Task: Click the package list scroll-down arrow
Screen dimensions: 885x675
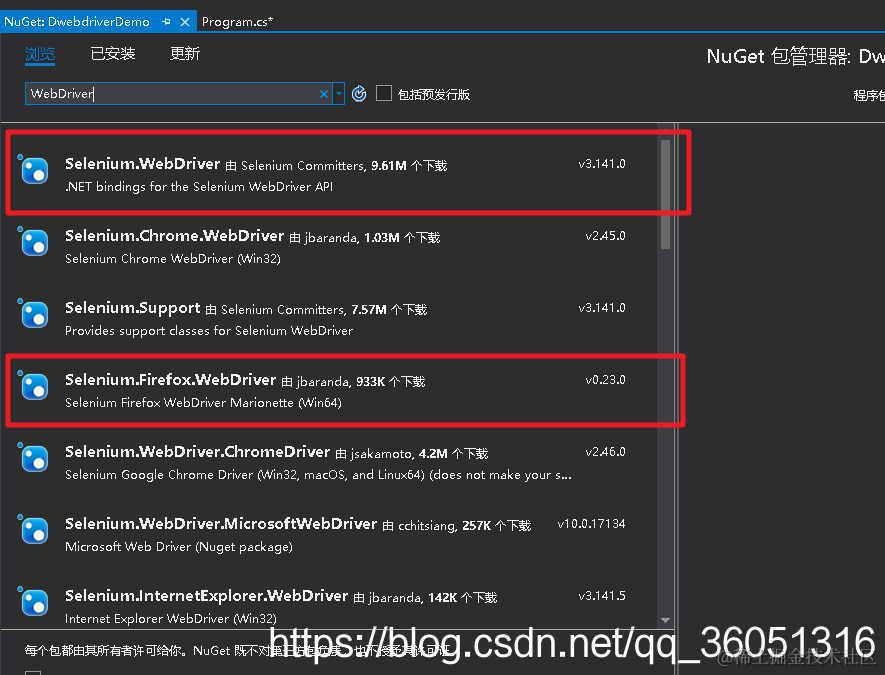Action: click(665, 620)
